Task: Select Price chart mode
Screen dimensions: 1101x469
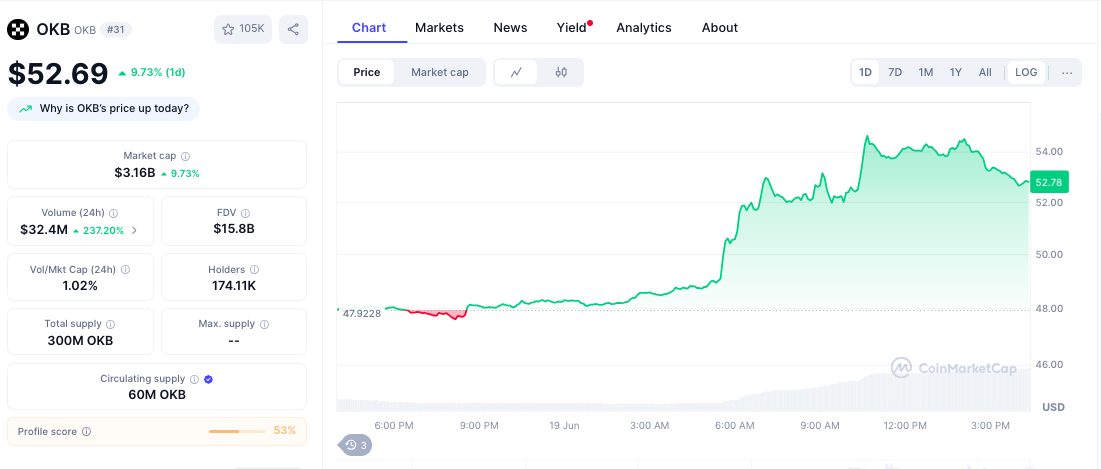Action: coord(367,72)
